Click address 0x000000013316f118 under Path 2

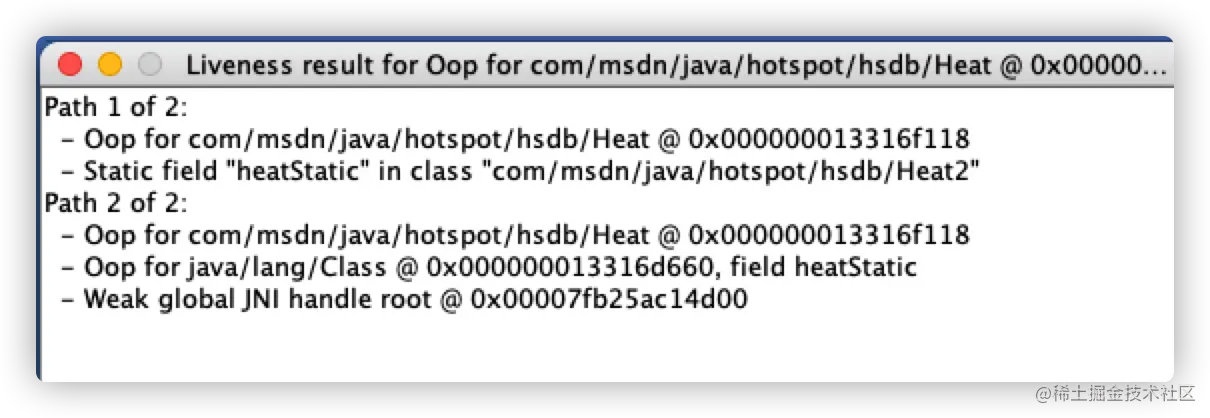point(826,235)
